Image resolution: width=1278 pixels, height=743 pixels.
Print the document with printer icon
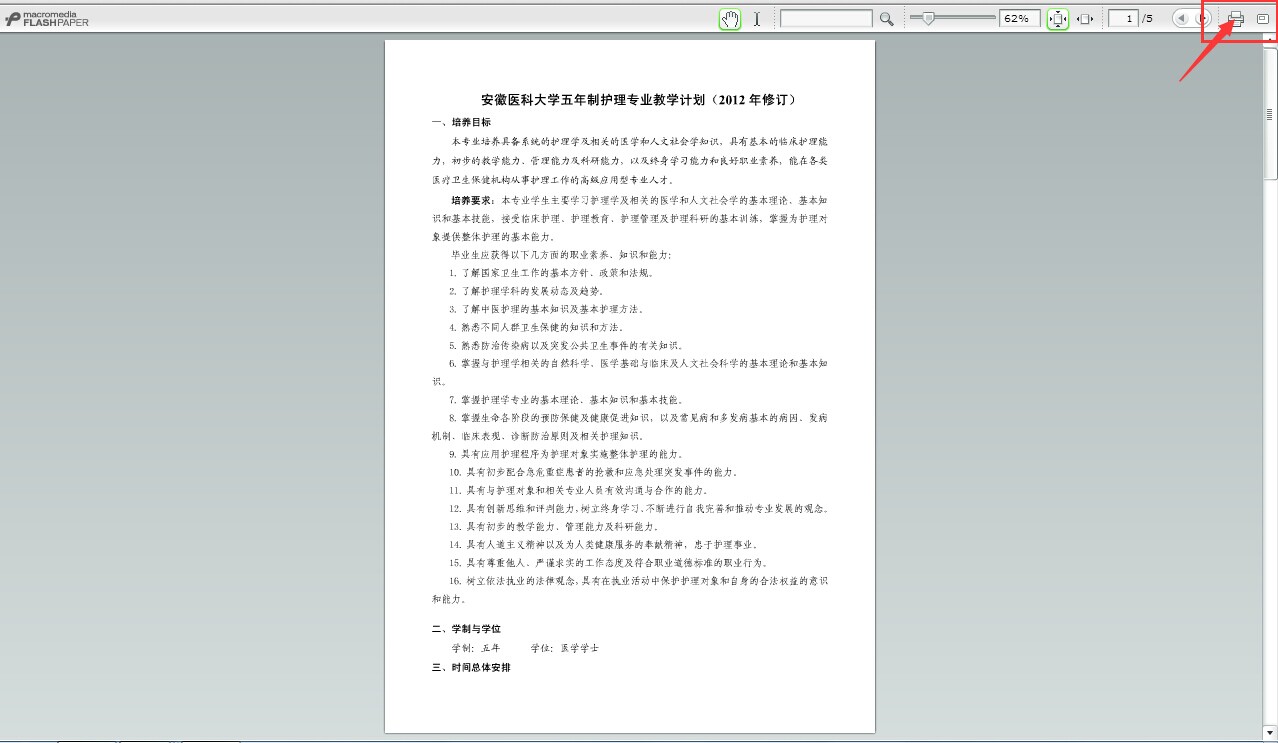click(x=1236, y=19)
